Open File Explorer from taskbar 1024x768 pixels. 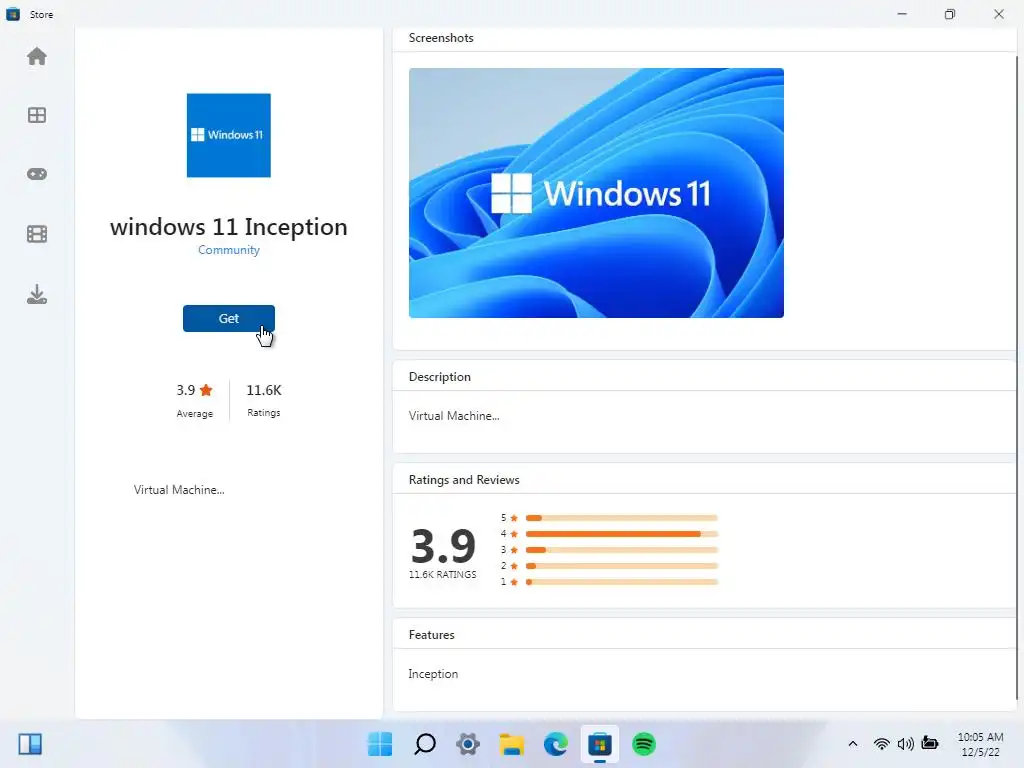pyautogui.click(x=511, y=744)
